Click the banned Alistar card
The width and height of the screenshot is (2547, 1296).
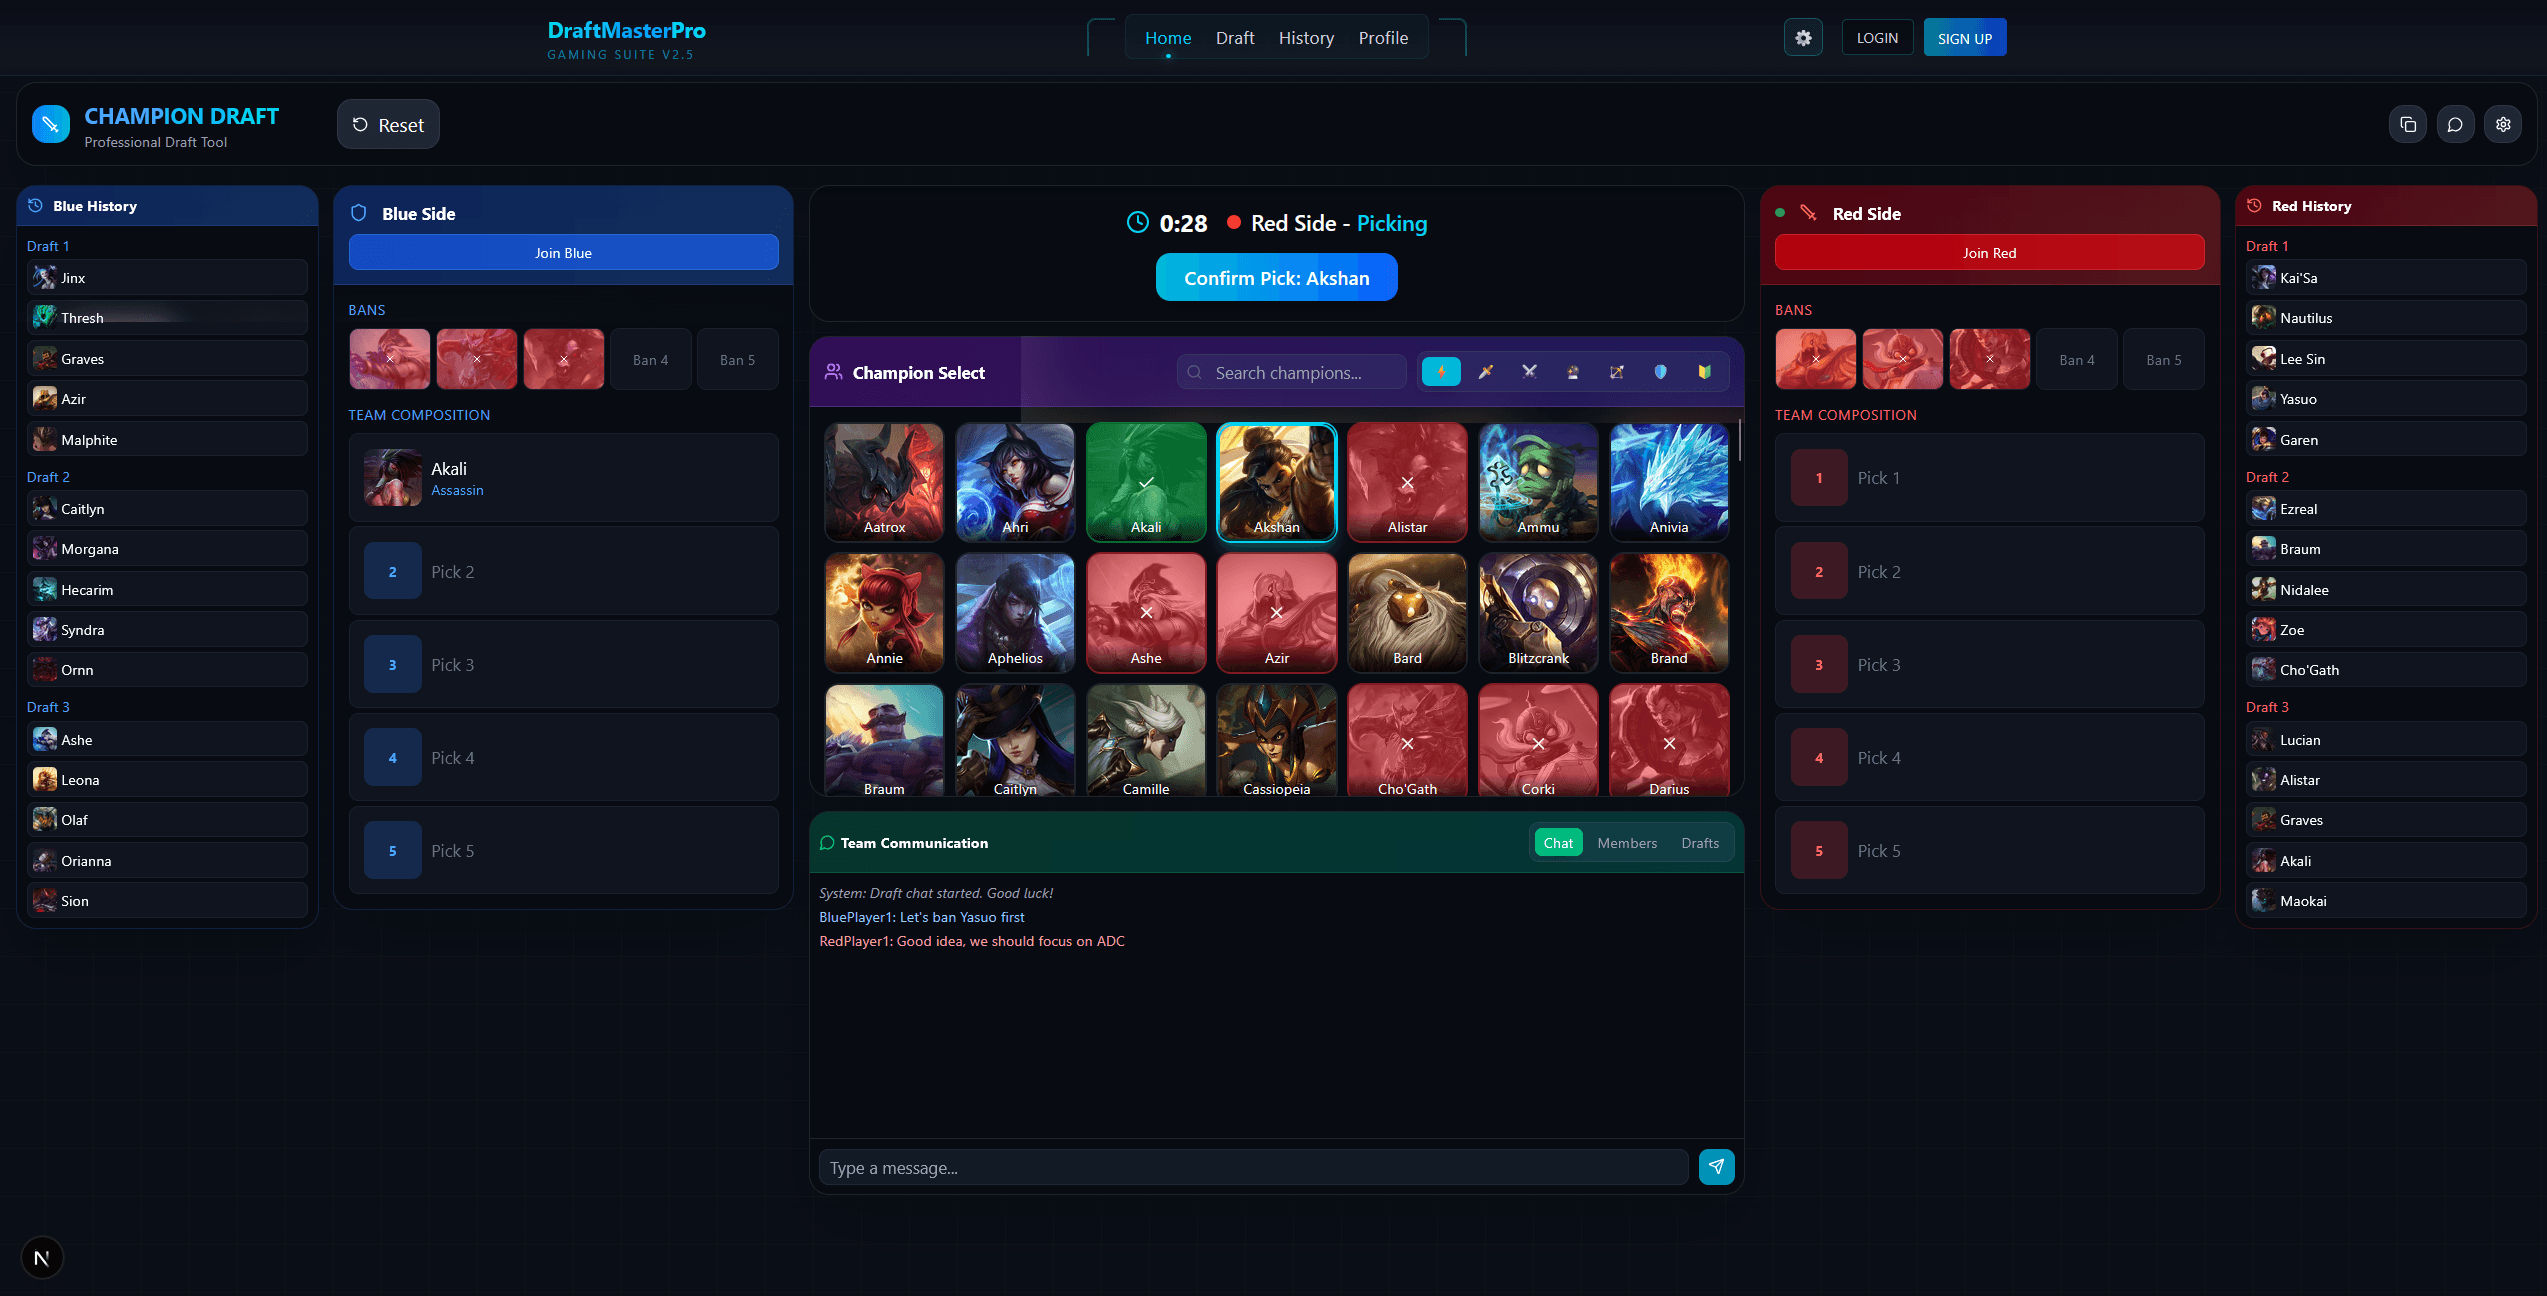(1407, 482)
